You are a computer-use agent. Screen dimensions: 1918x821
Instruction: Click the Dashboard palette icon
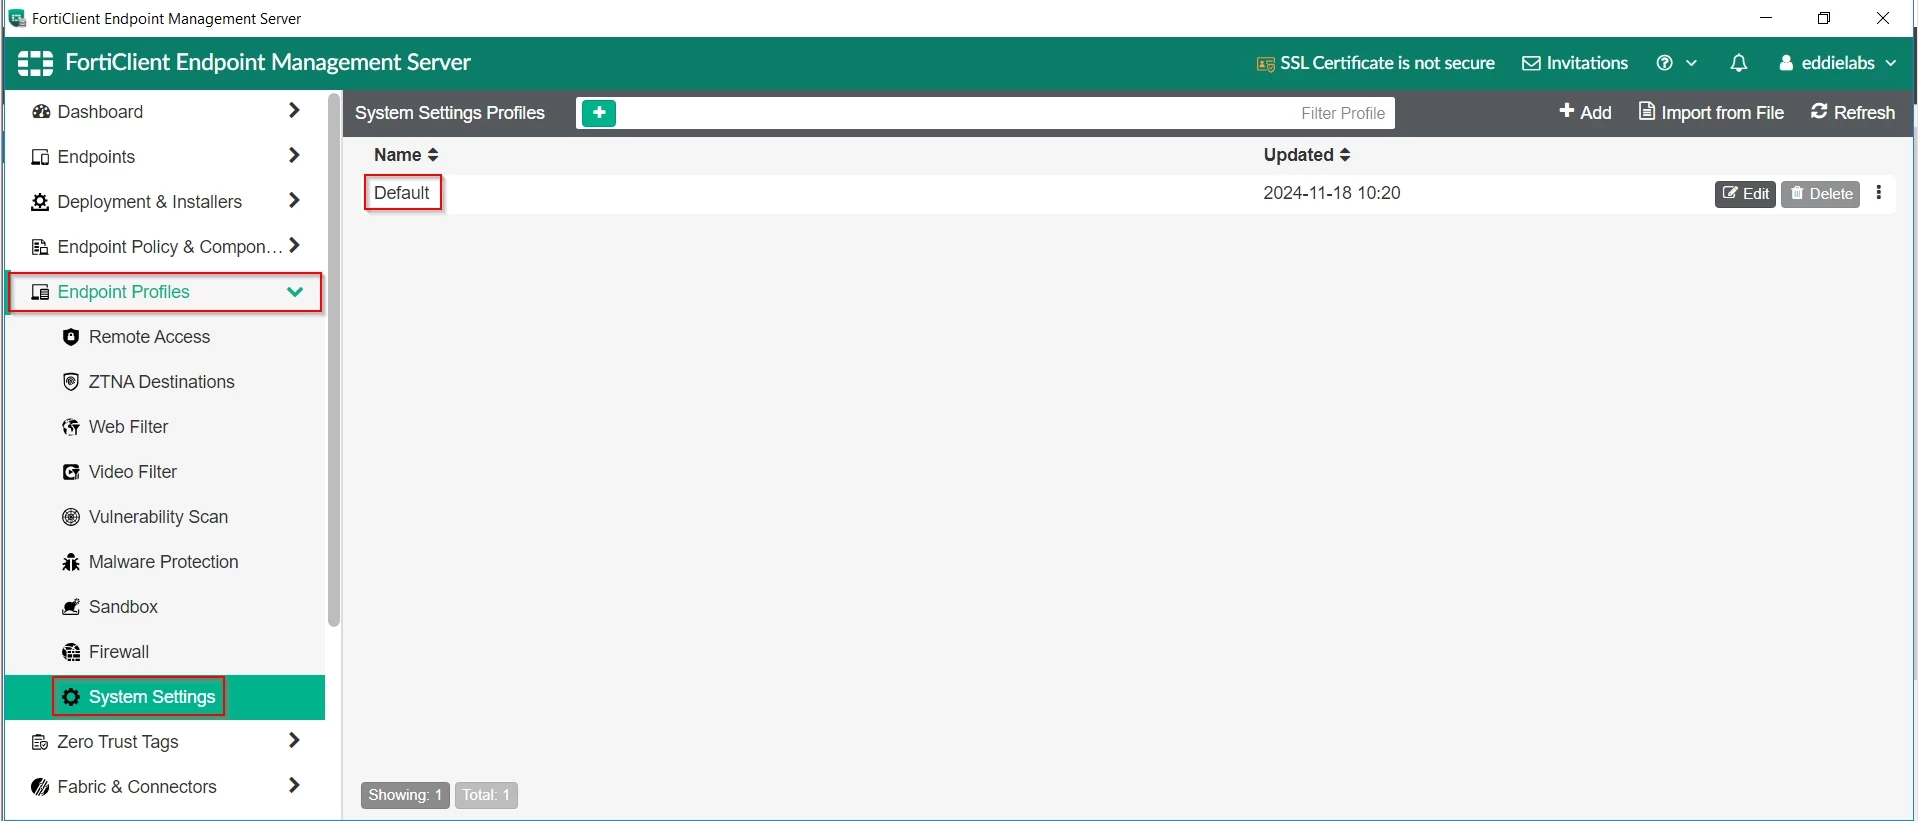pos(41,111)
